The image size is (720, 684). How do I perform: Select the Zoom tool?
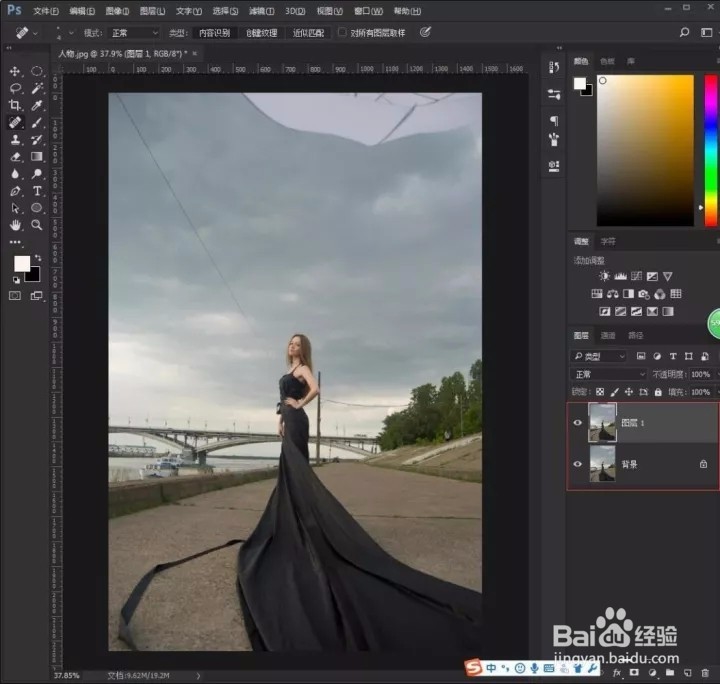(x=37, y=225)
